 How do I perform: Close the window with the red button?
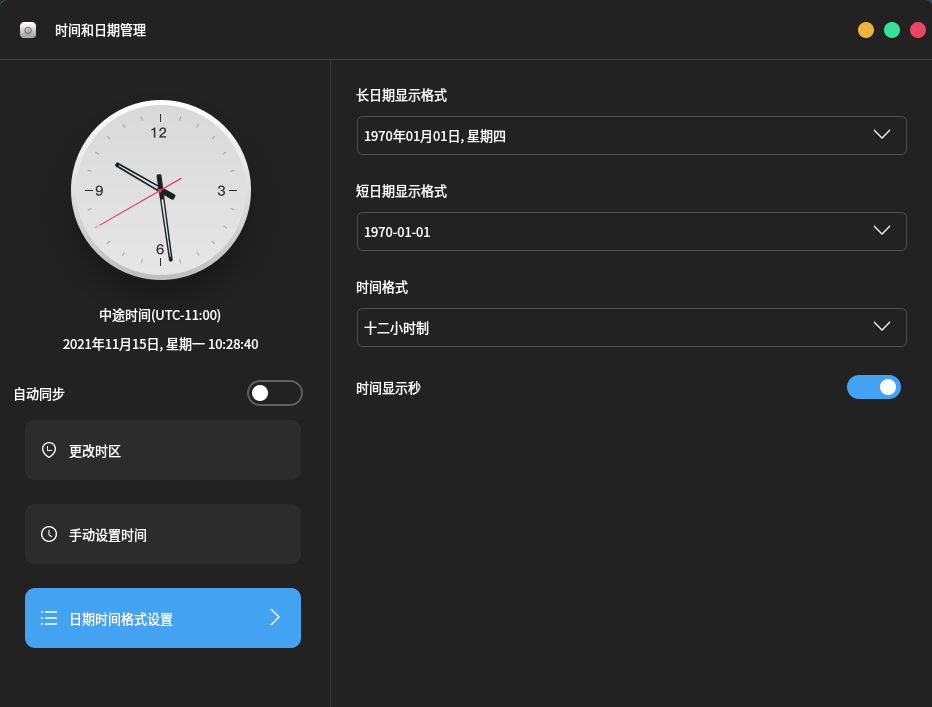coord(918,30)
